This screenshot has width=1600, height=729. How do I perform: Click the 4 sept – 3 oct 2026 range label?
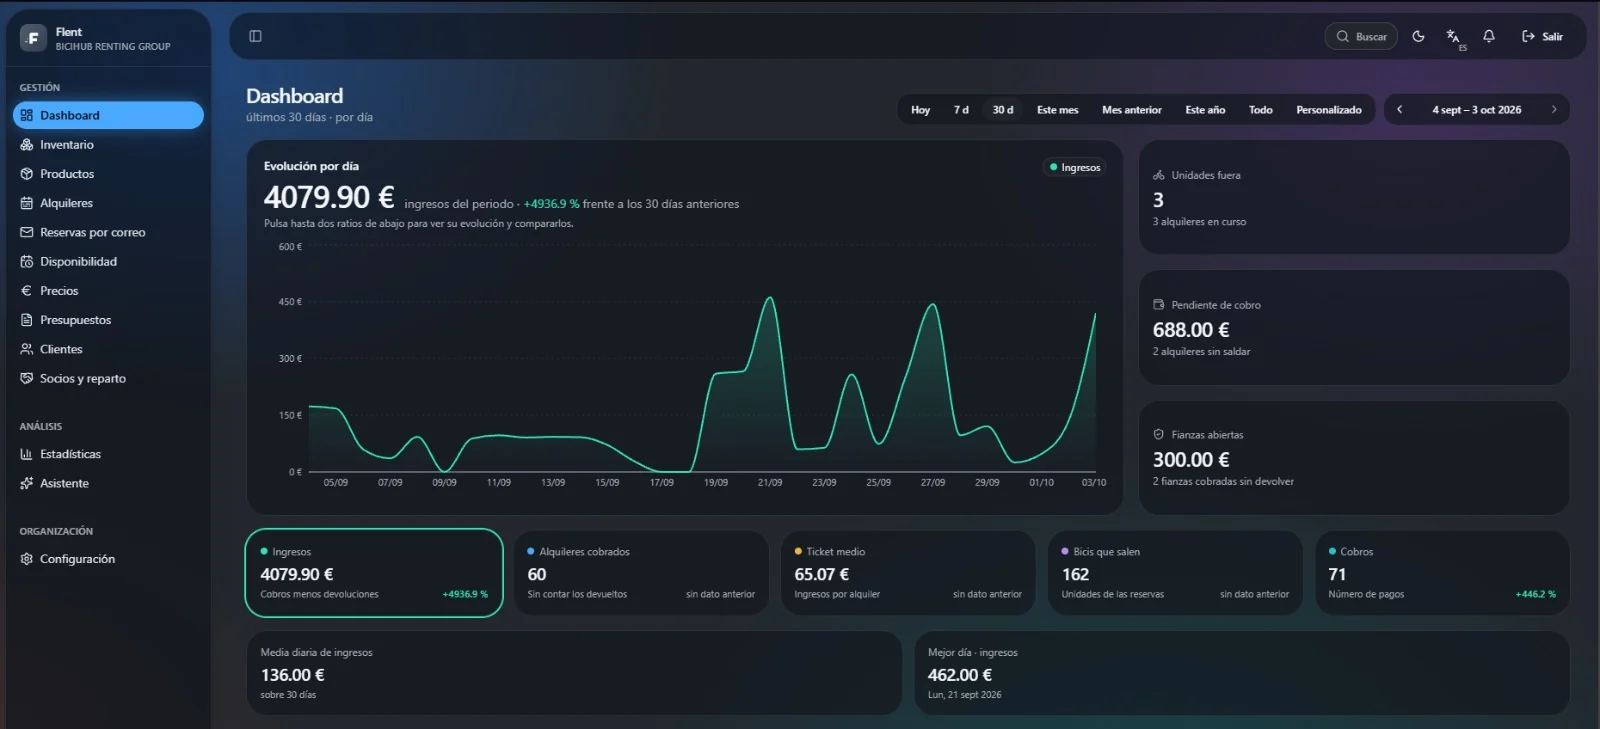coord(1477,110)
